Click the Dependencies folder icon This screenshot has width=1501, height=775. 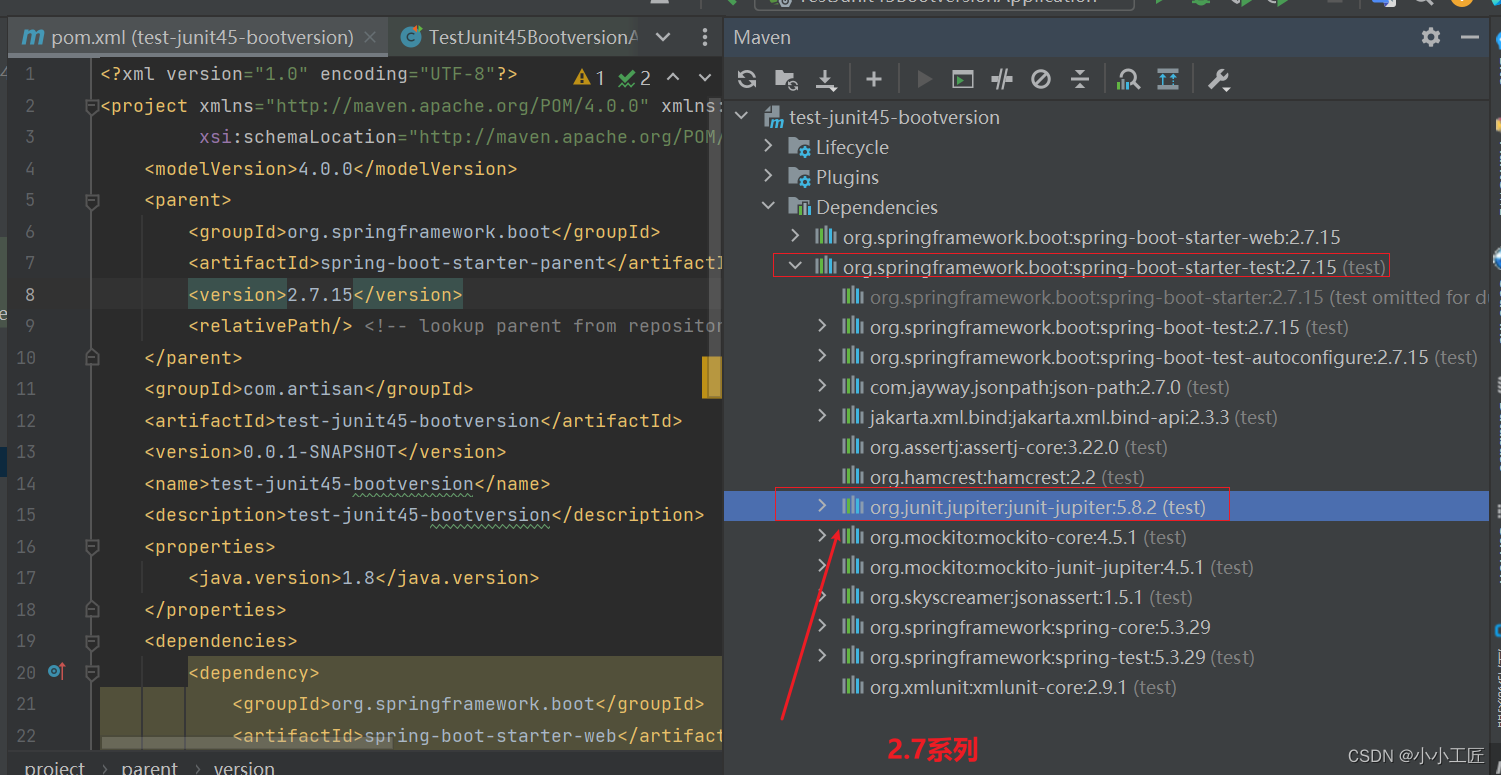[x=799, y=207]
